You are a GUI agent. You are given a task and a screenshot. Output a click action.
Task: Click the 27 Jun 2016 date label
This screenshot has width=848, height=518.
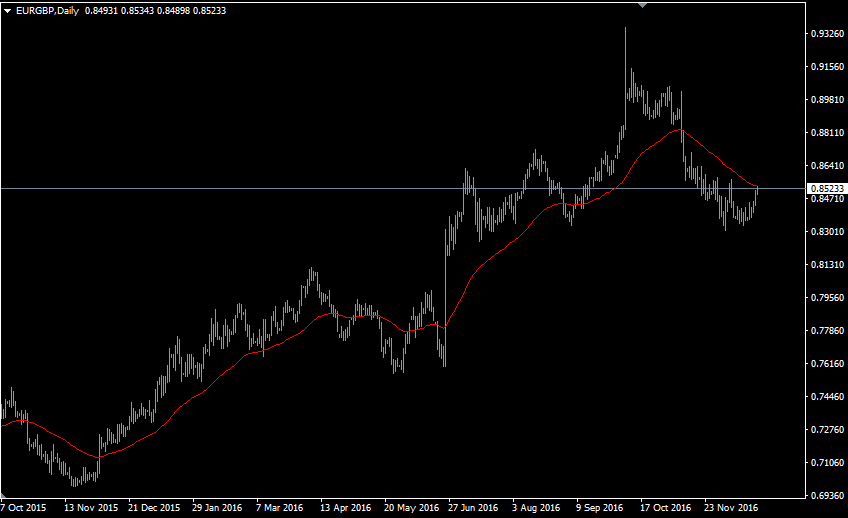pos(473,508)
